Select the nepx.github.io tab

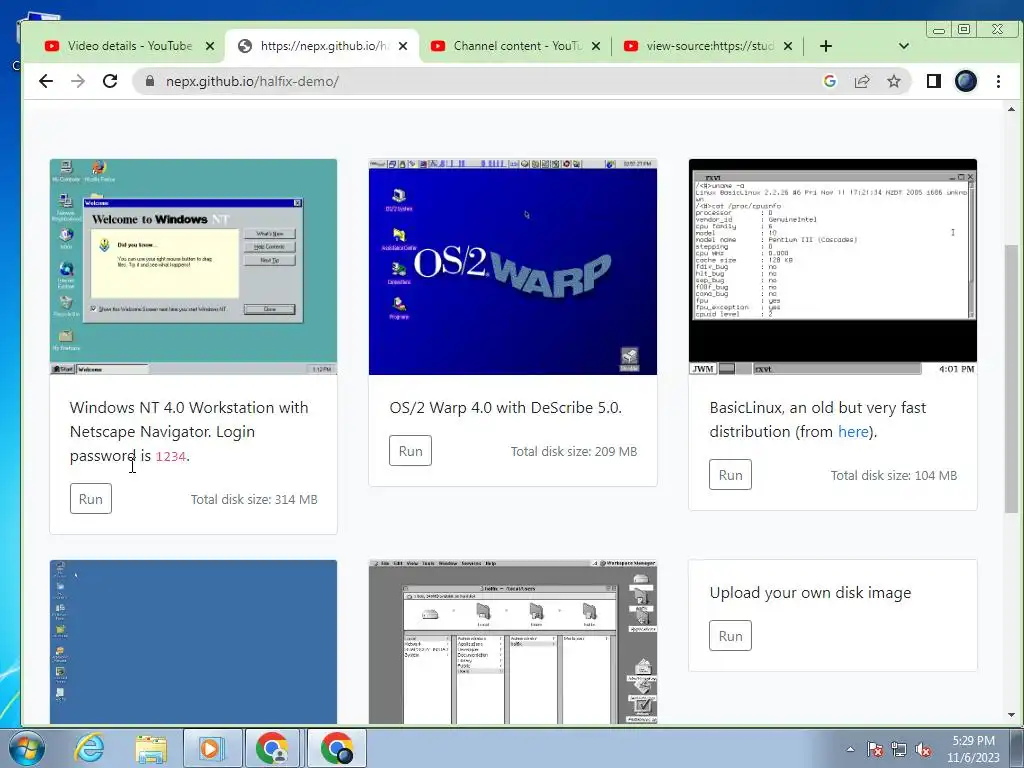[323, 46]
